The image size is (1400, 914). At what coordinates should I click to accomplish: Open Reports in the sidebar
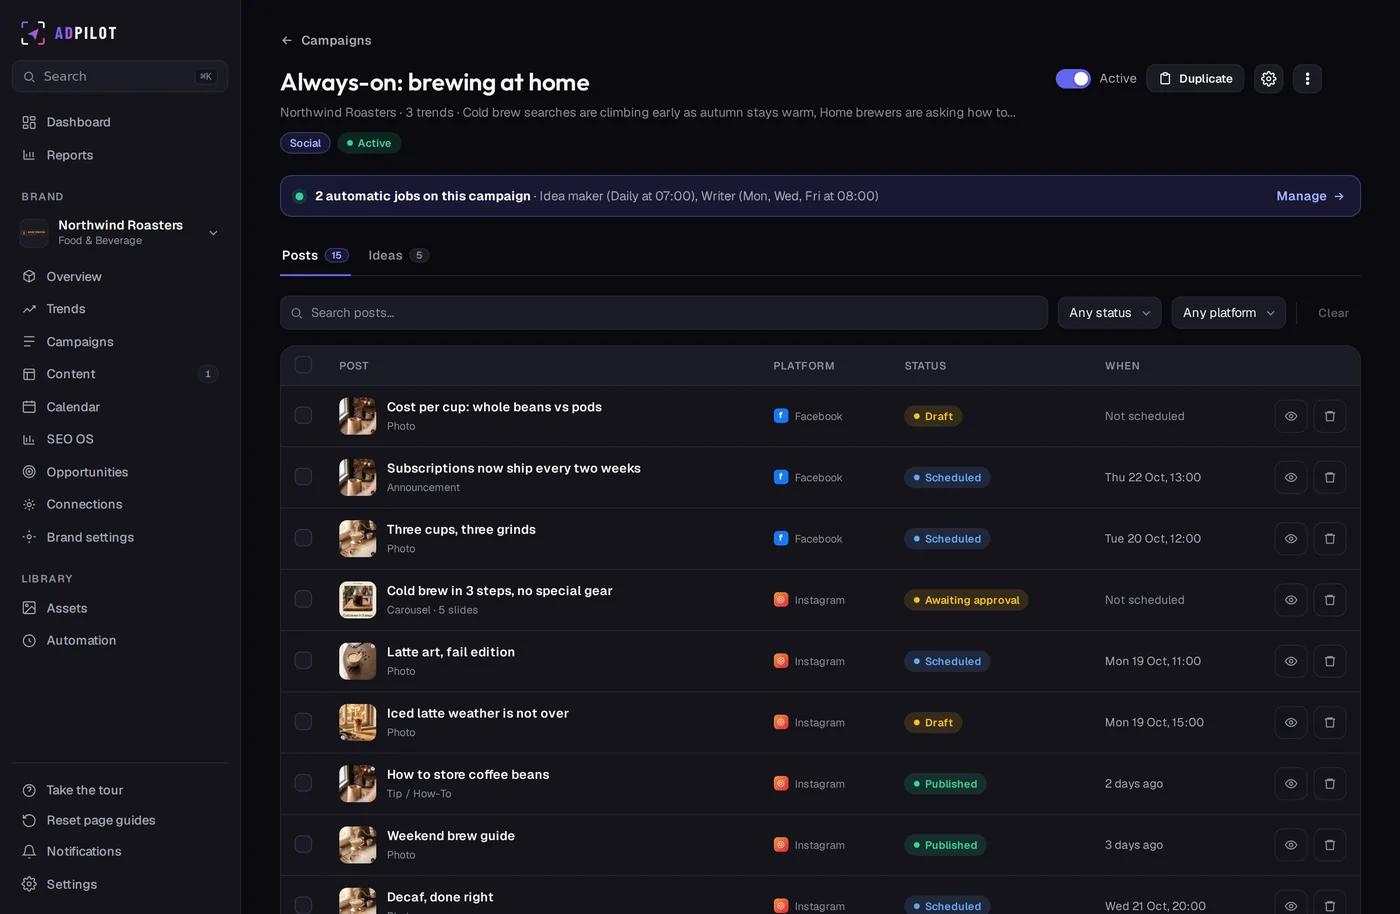click(x=120, y=155)
